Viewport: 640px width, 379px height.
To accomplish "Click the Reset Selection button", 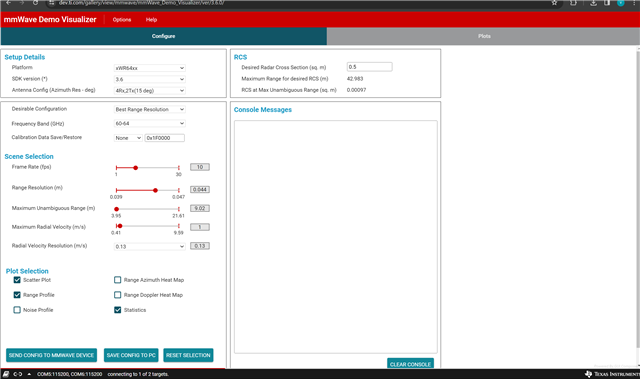I will 188,355.
